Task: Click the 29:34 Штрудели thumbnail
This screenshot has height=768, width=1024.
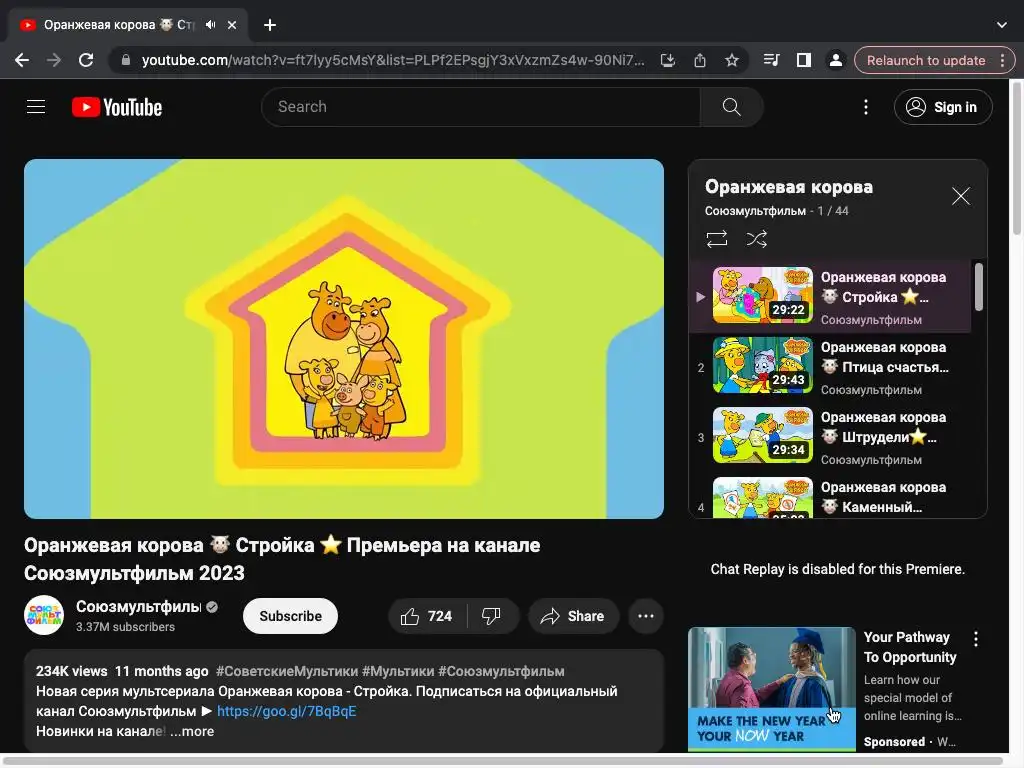Action: (762, 435)
